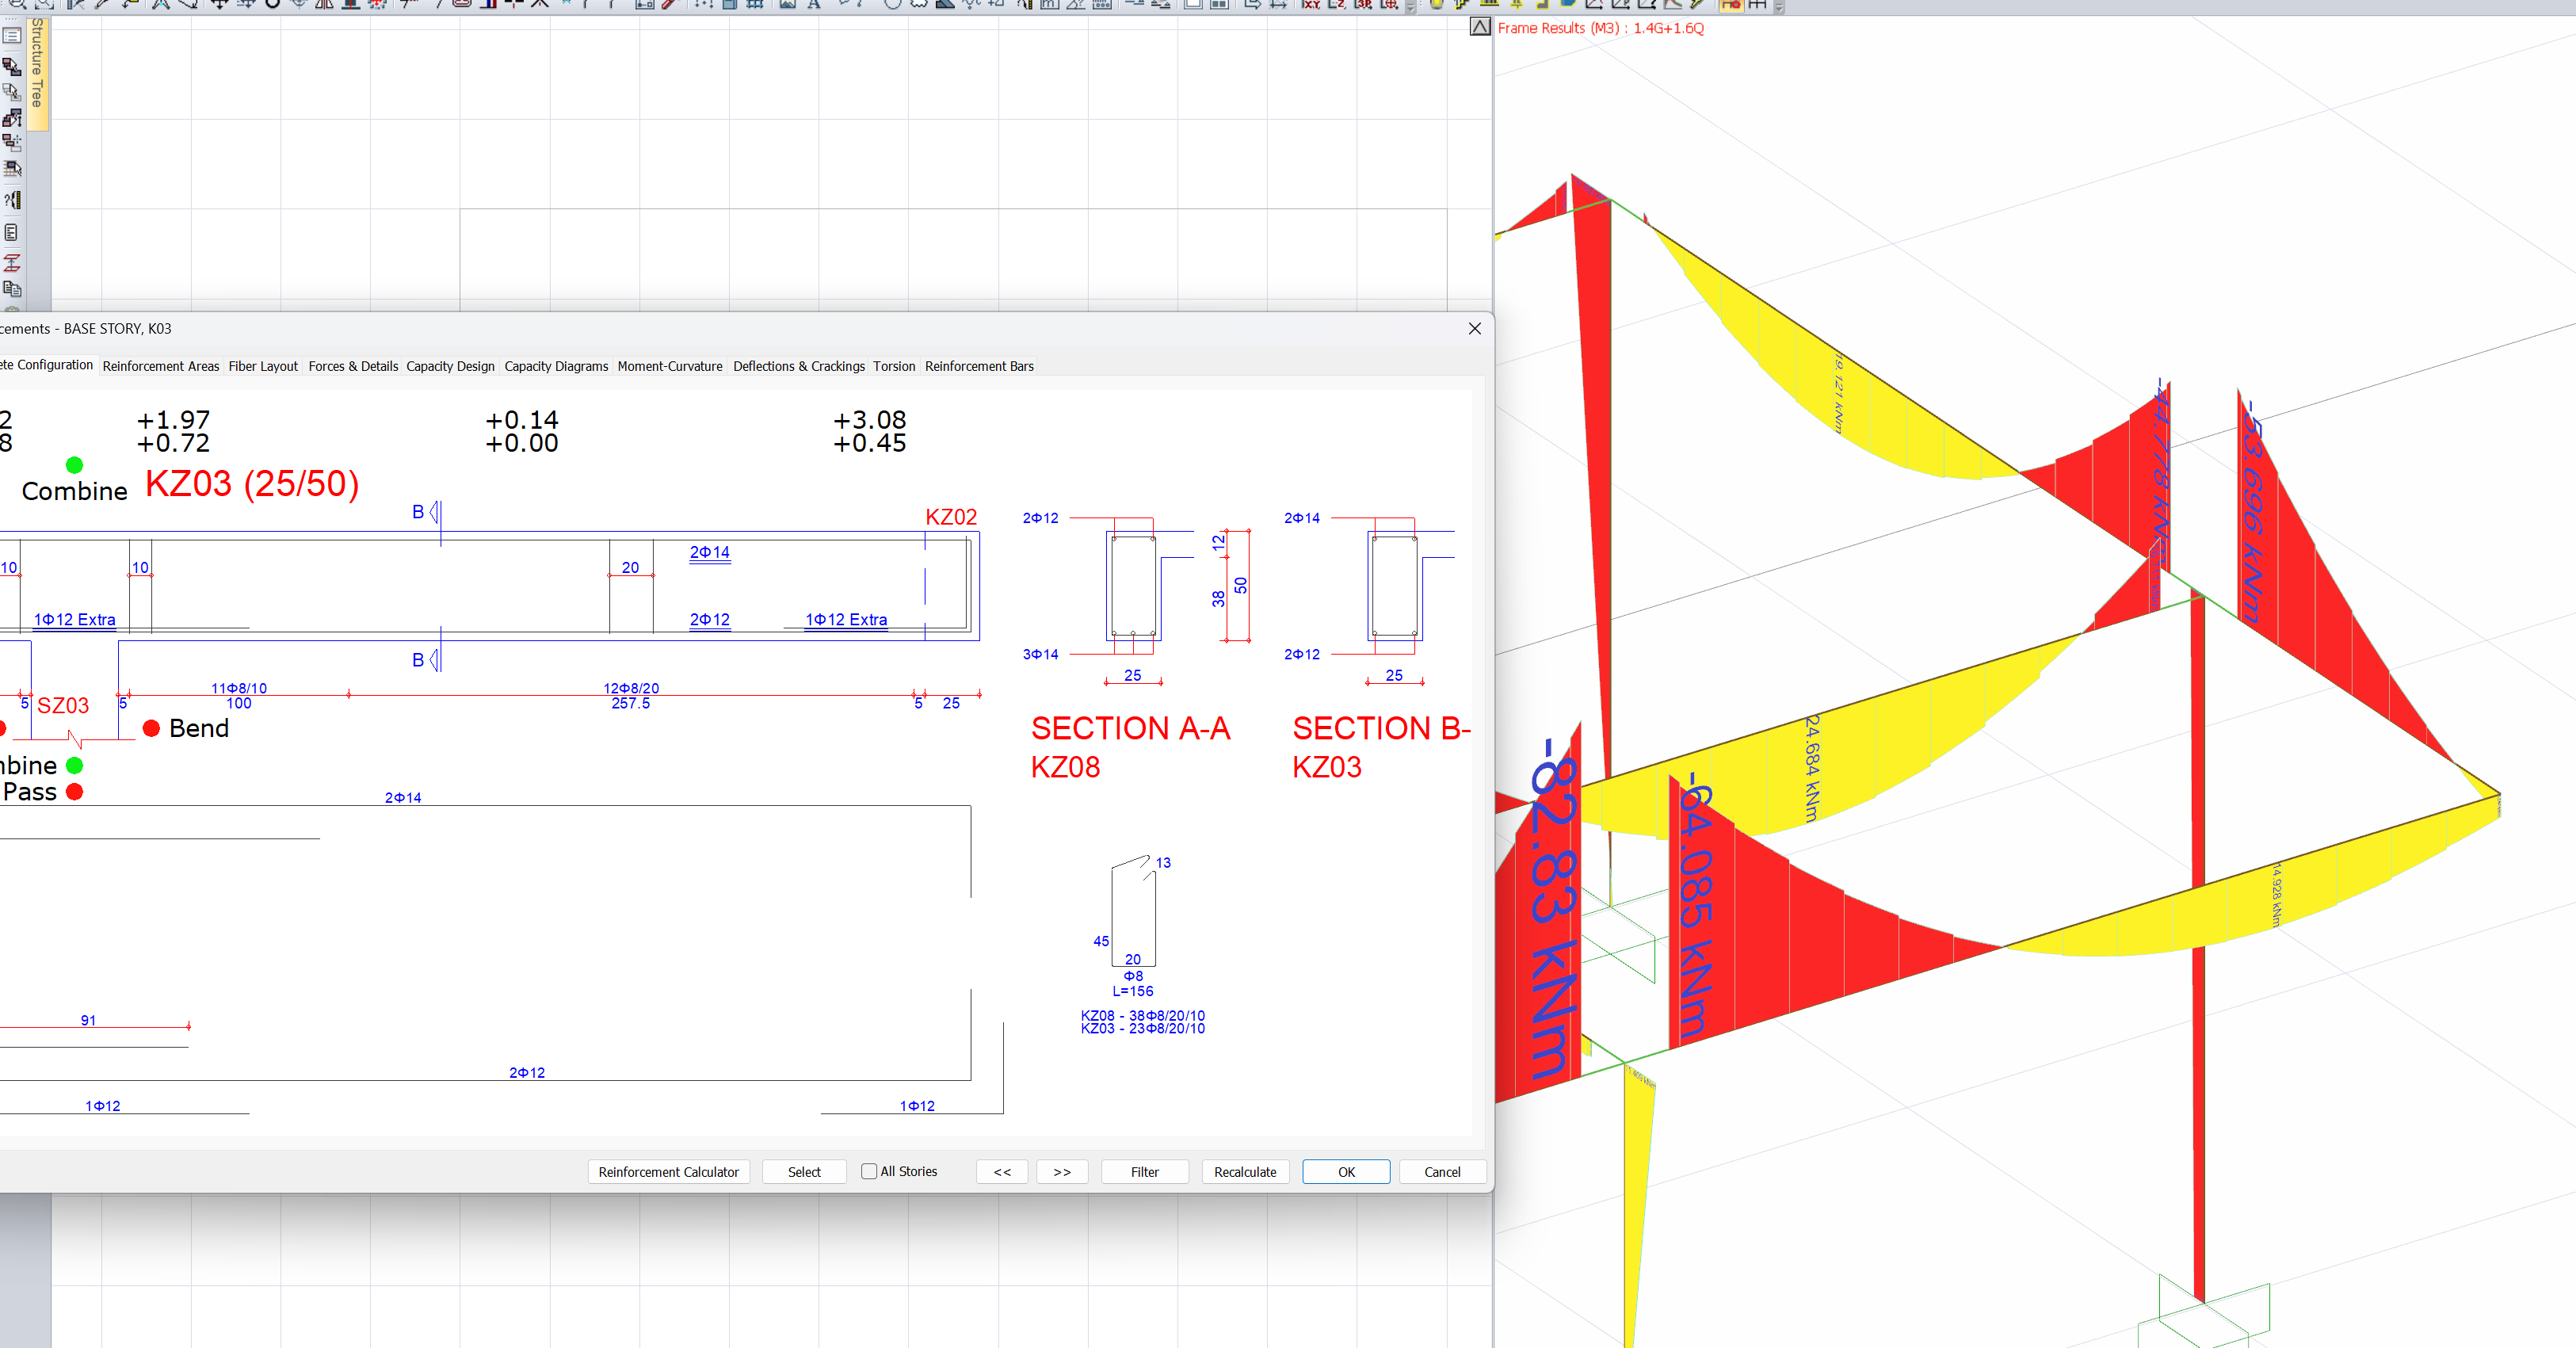Image resolution: width=2576 pixels, height=1348 pixels.
Task: Expand the dropdown chevron at far toolbar end
Action: 1779,8
